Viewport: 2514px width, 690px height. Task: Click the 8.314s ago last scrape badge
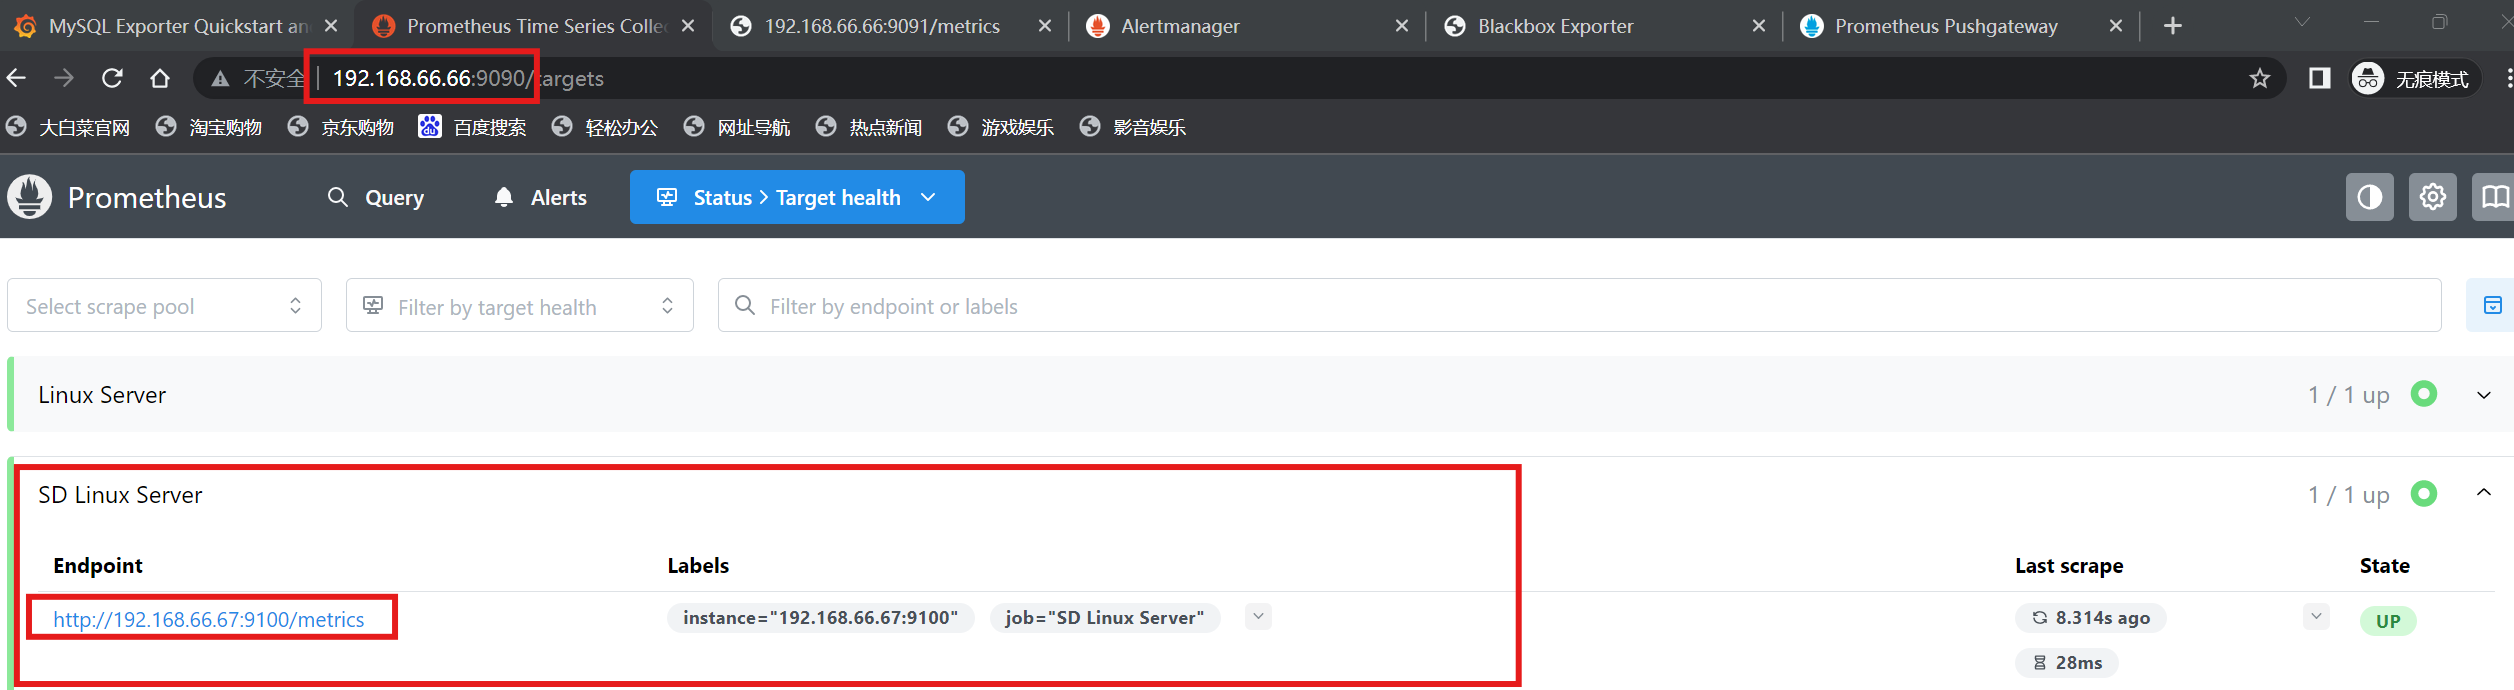click(2091, 618)
